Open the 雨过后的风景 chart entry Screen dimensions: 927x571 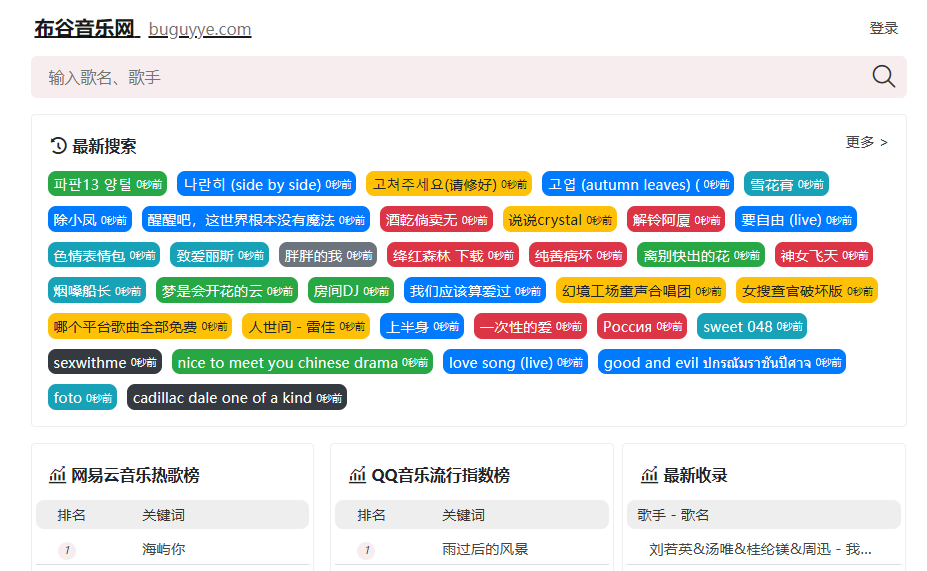tap(485, 549)
